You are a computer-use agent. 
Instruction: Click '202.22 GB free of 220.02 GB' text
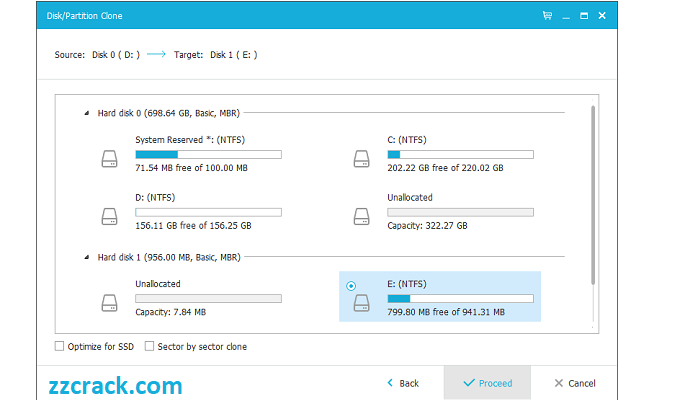[446, 168]
